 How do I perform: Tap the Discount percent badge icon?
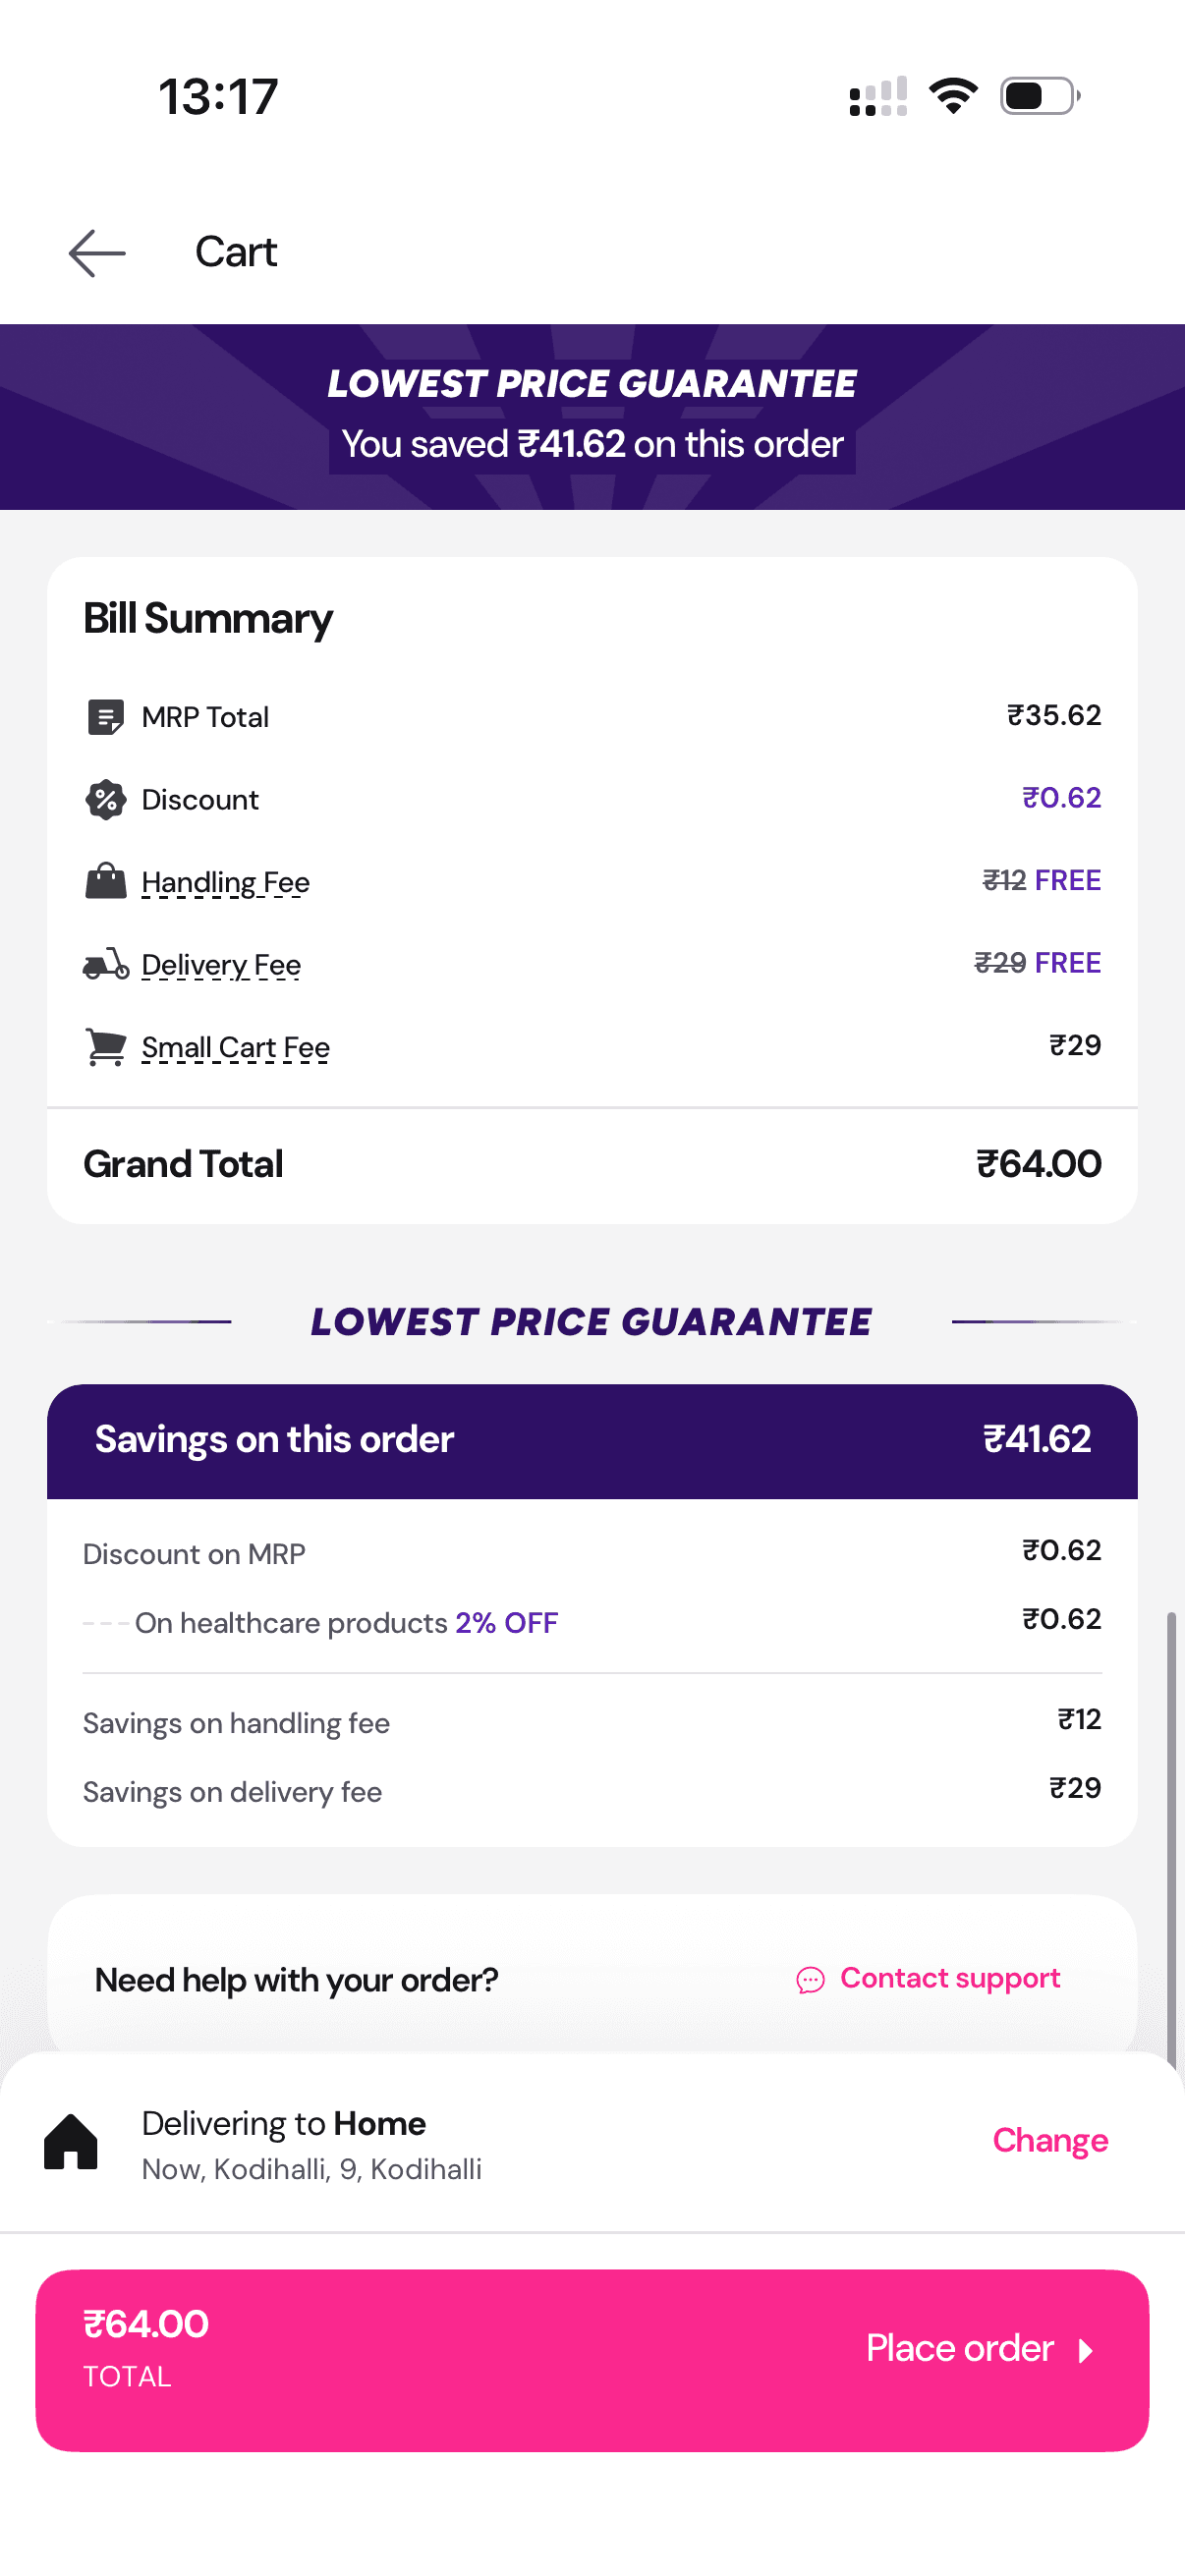click(x=105, y=799)
